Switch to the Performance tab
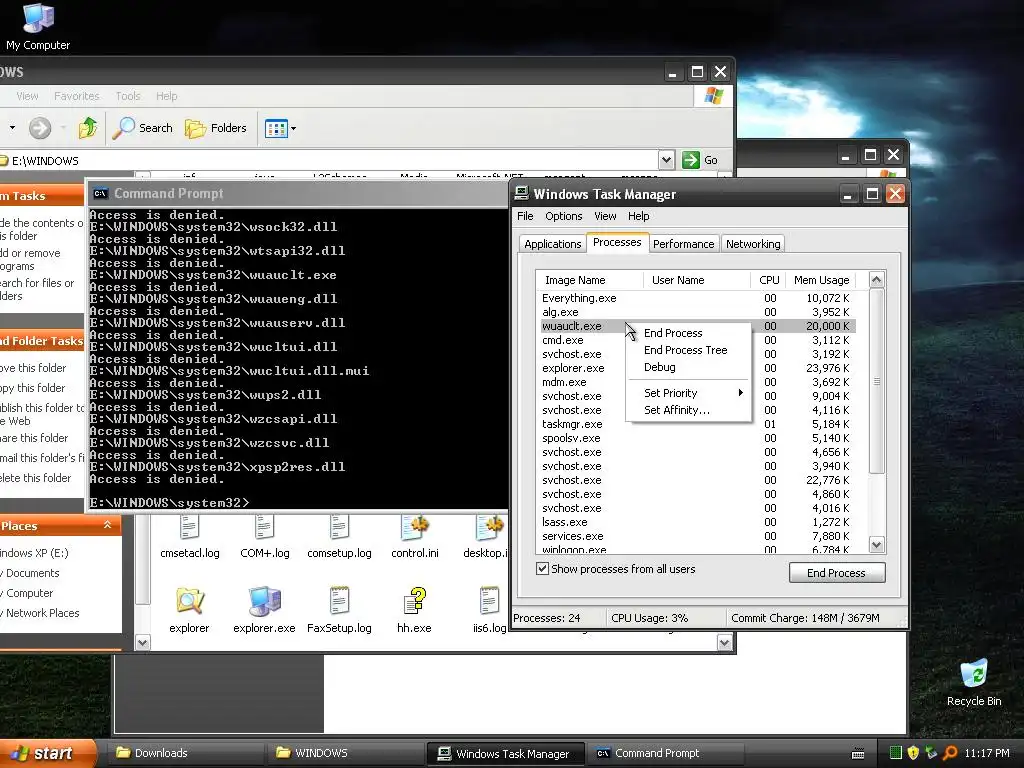This screenshot has height=768, width=1024. pos(684,244)
